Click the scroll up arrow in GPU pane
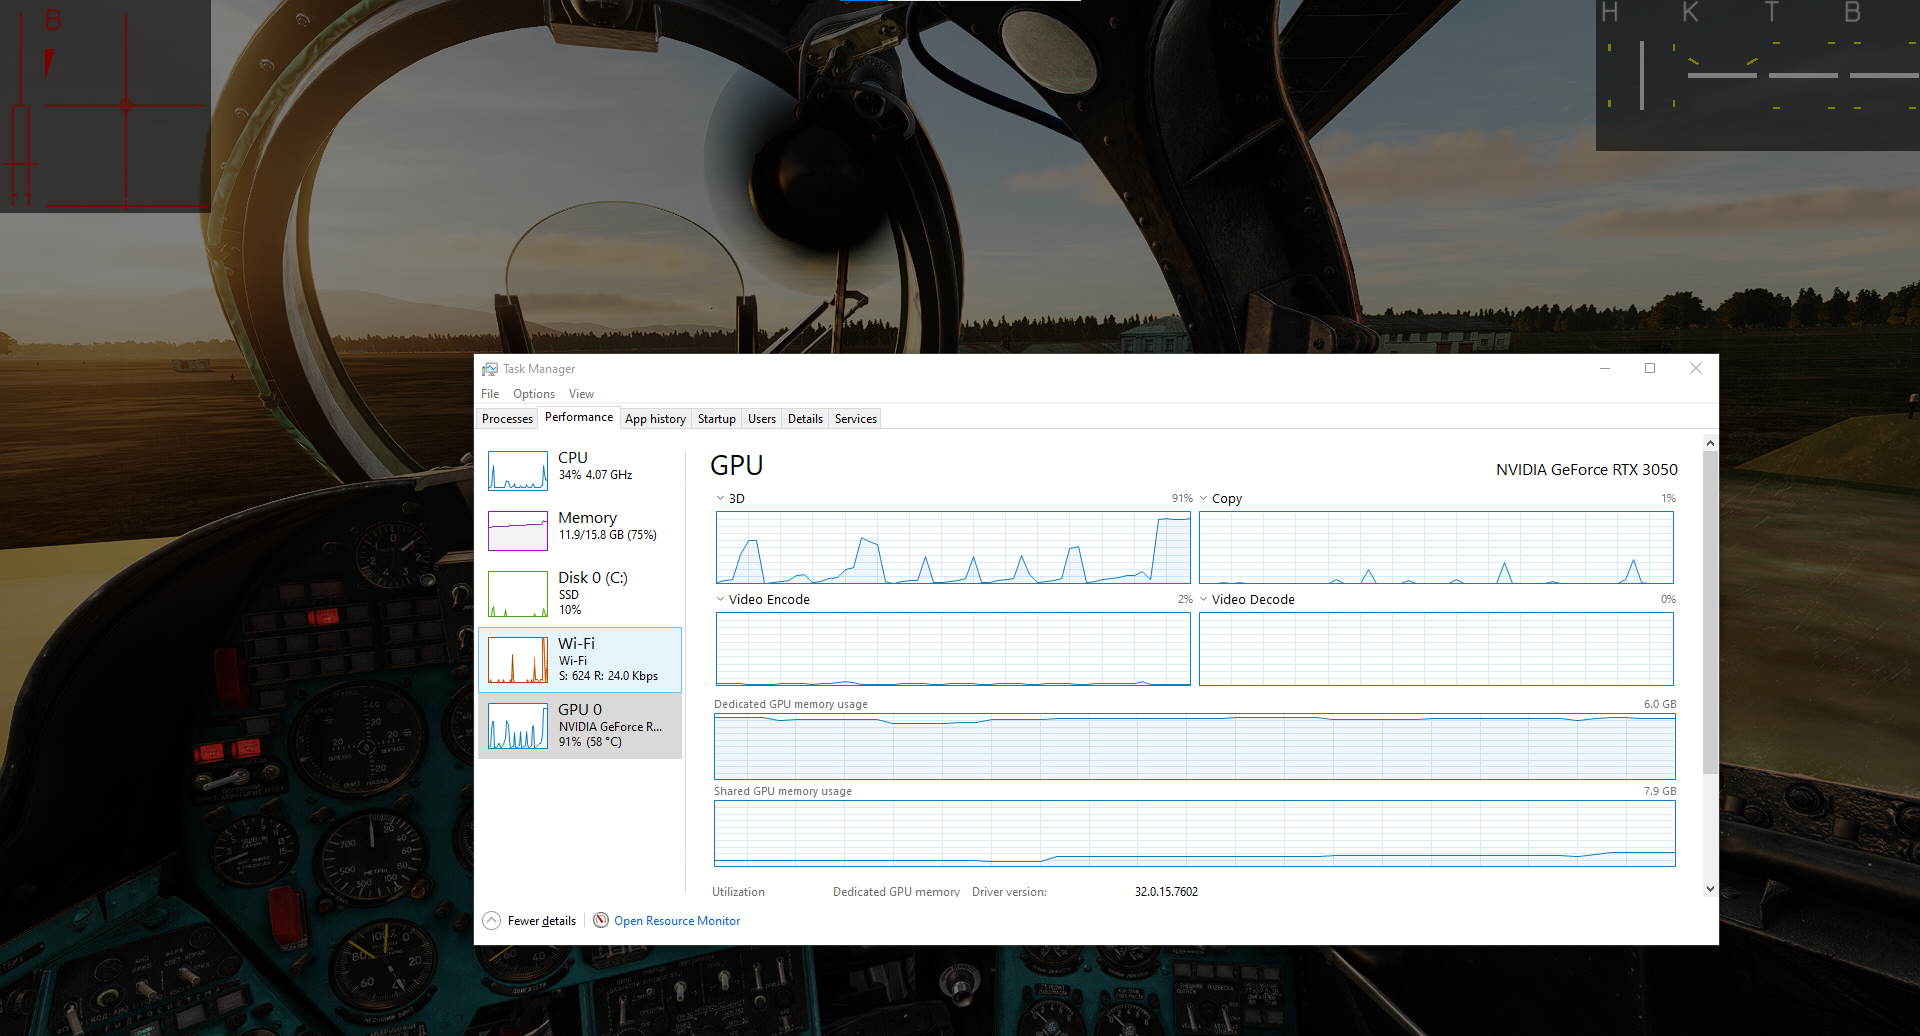The image size is (1920, 1036). click(1710, 443)
